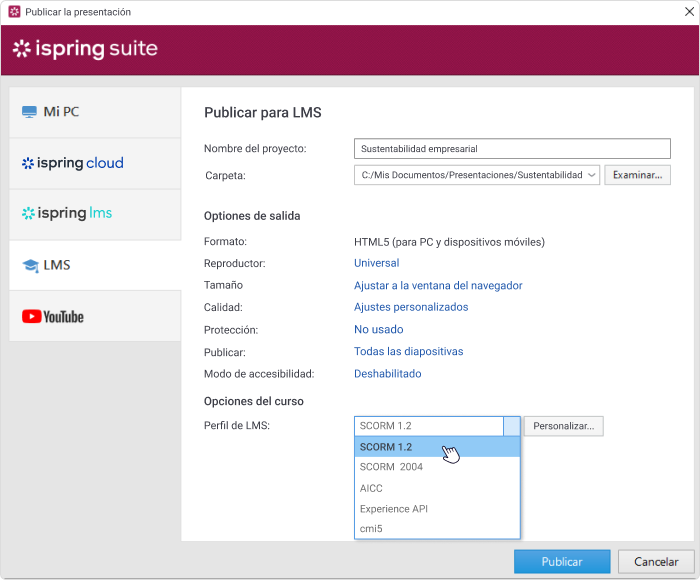Viewport: 700px width, 580px height.
Task: Click the No usado protection link
Action: pos(379,330)
